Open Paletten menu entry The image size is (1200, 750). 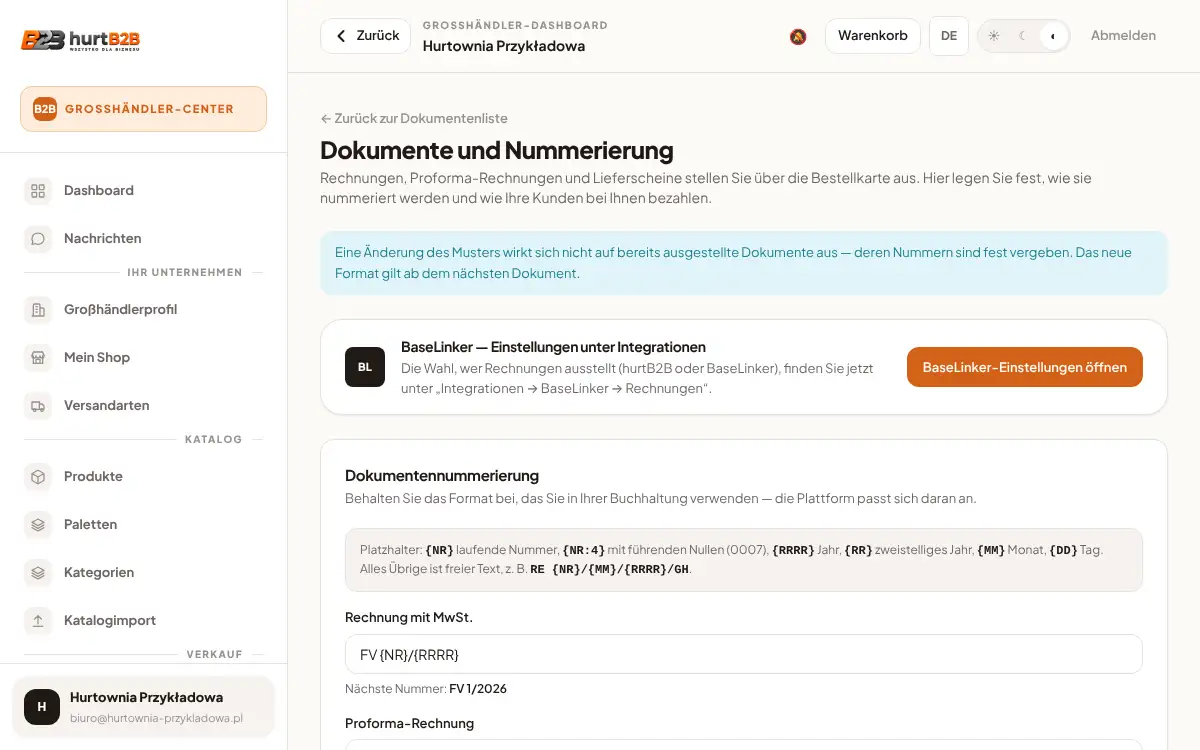(143, 524)
